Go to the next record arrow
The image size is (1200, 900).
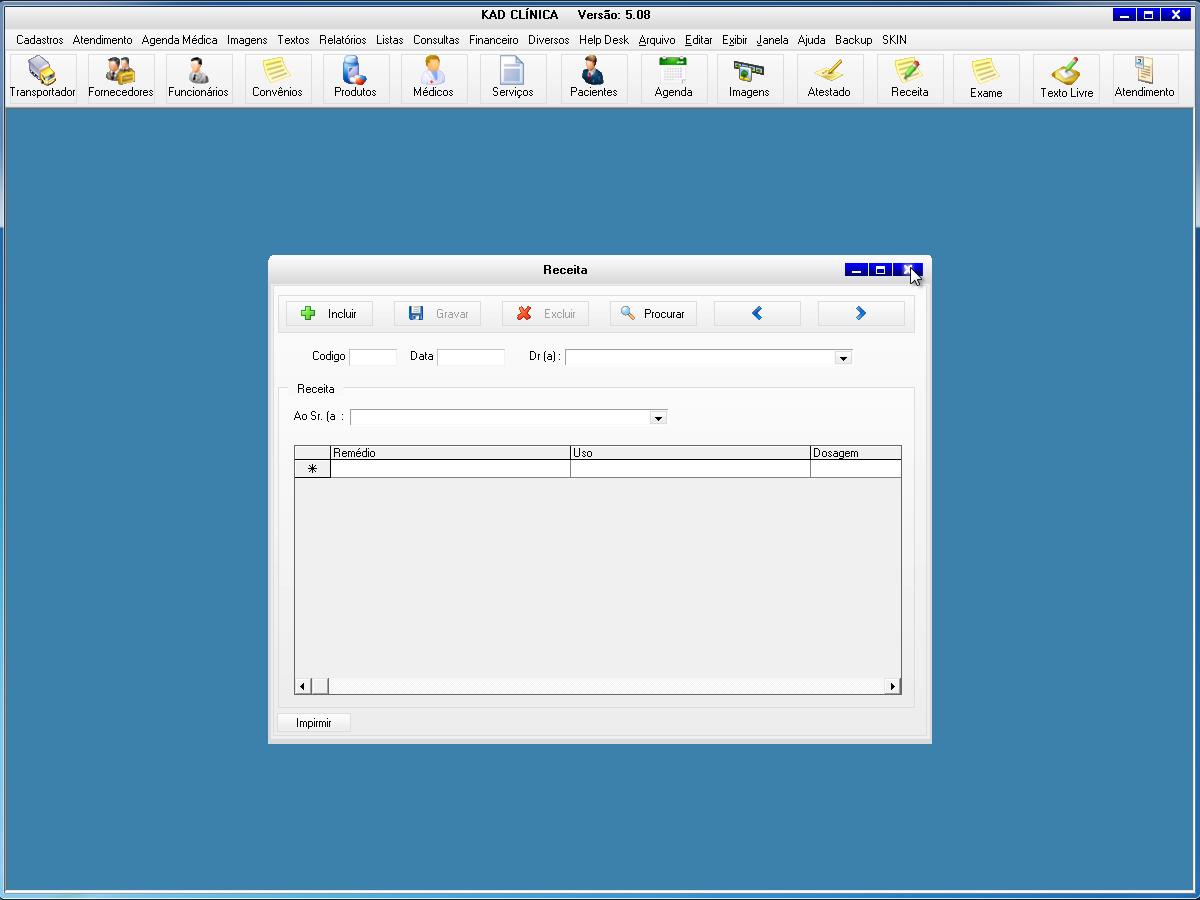[860, 314]
